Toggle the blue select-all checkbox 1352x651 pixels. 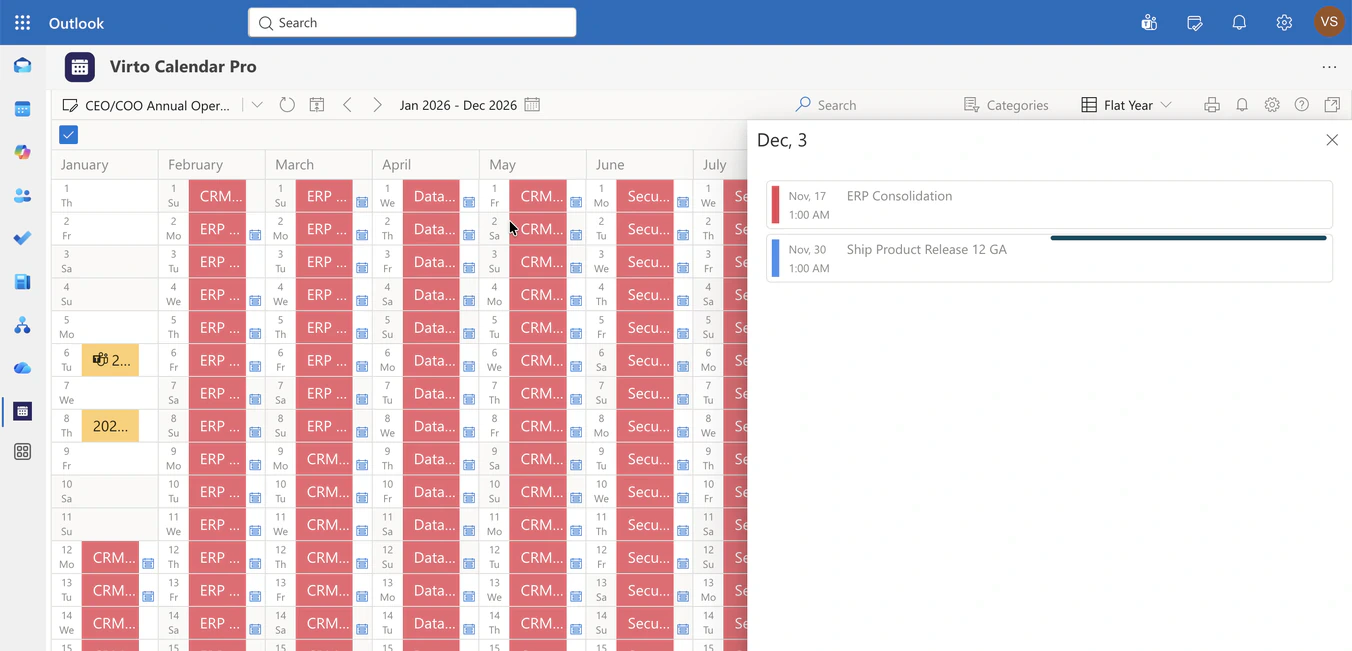point(69,135)
